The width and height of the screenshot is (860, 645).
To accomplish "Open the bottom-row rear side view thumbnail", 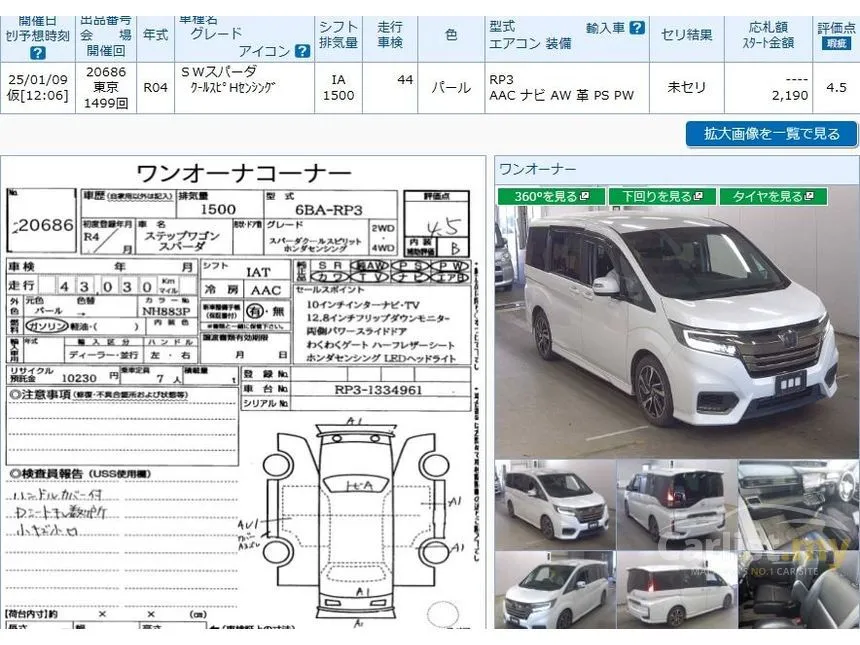I will (677, 590).
